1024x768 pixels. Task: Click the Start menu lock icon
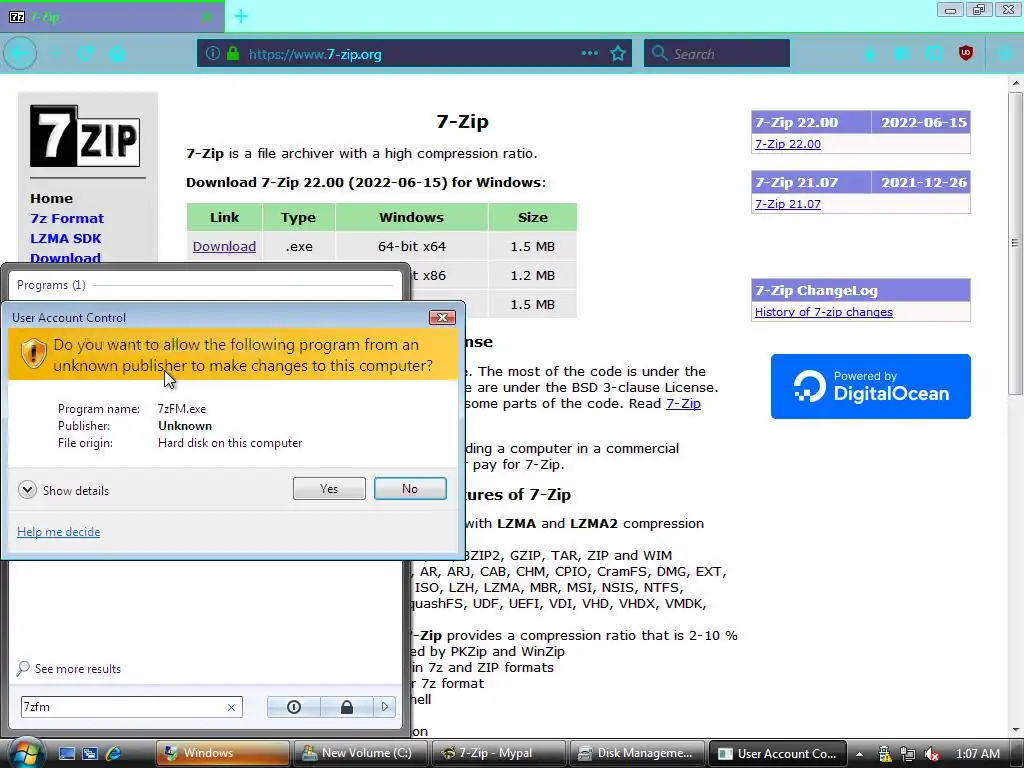tap(347, 707)
